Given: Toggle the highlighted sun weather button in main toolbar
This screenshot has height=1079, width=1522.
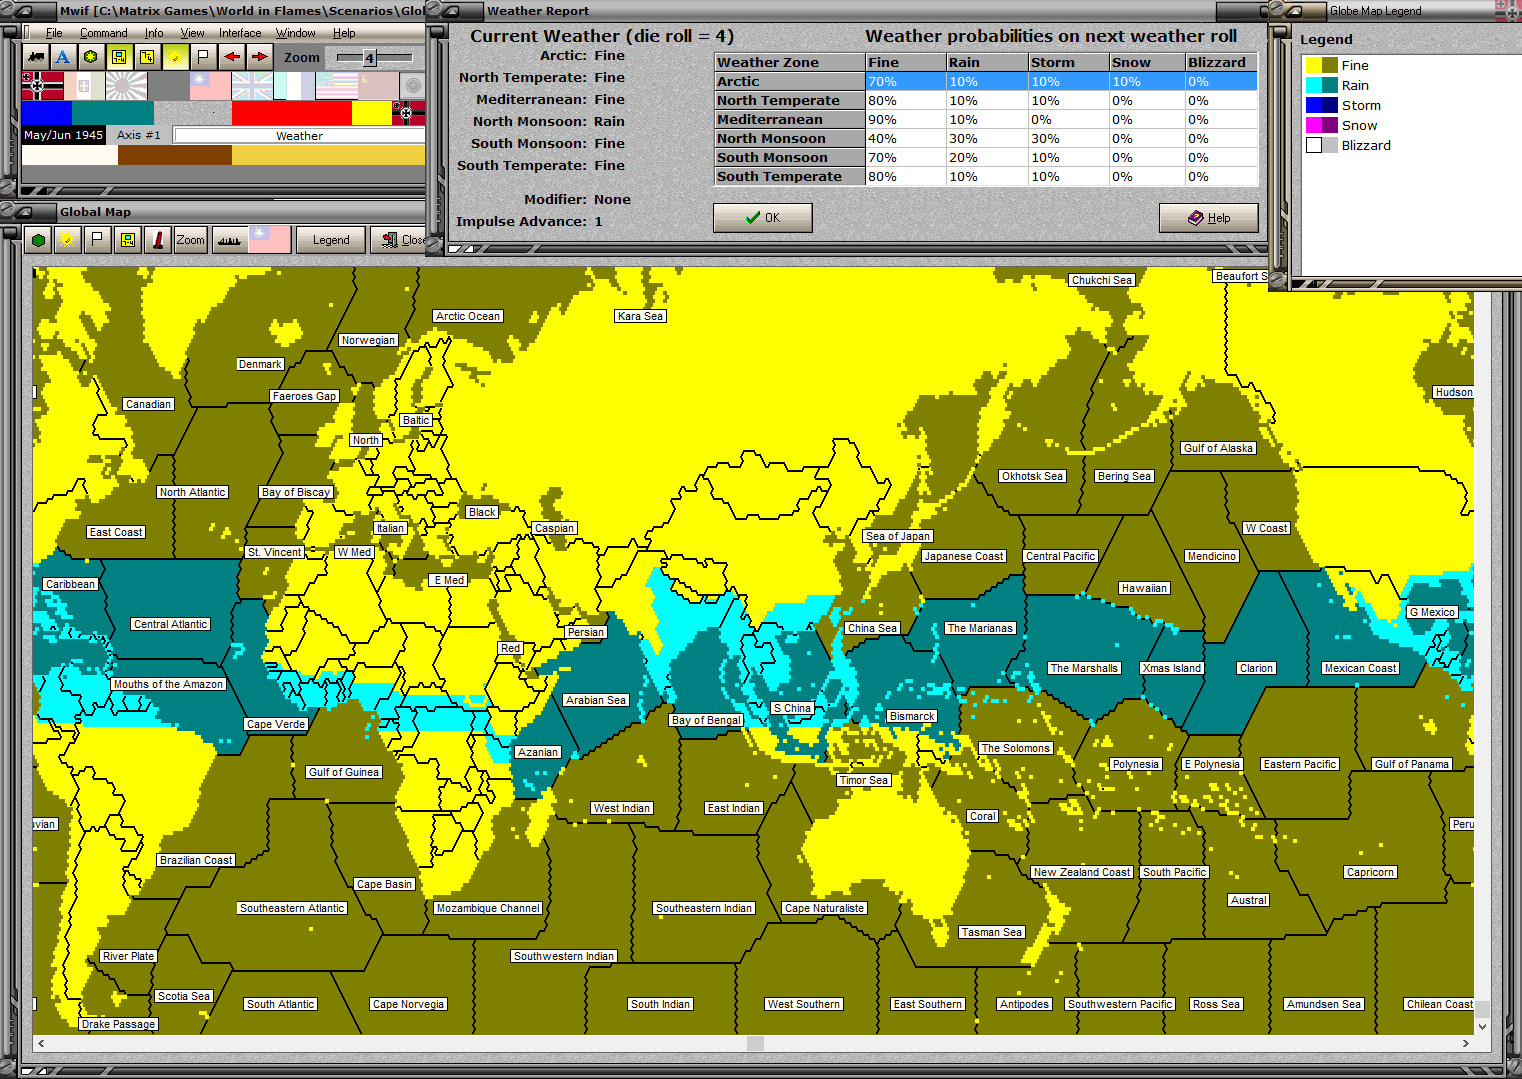Looking at the screenshot, I should [x=175, y=57].
